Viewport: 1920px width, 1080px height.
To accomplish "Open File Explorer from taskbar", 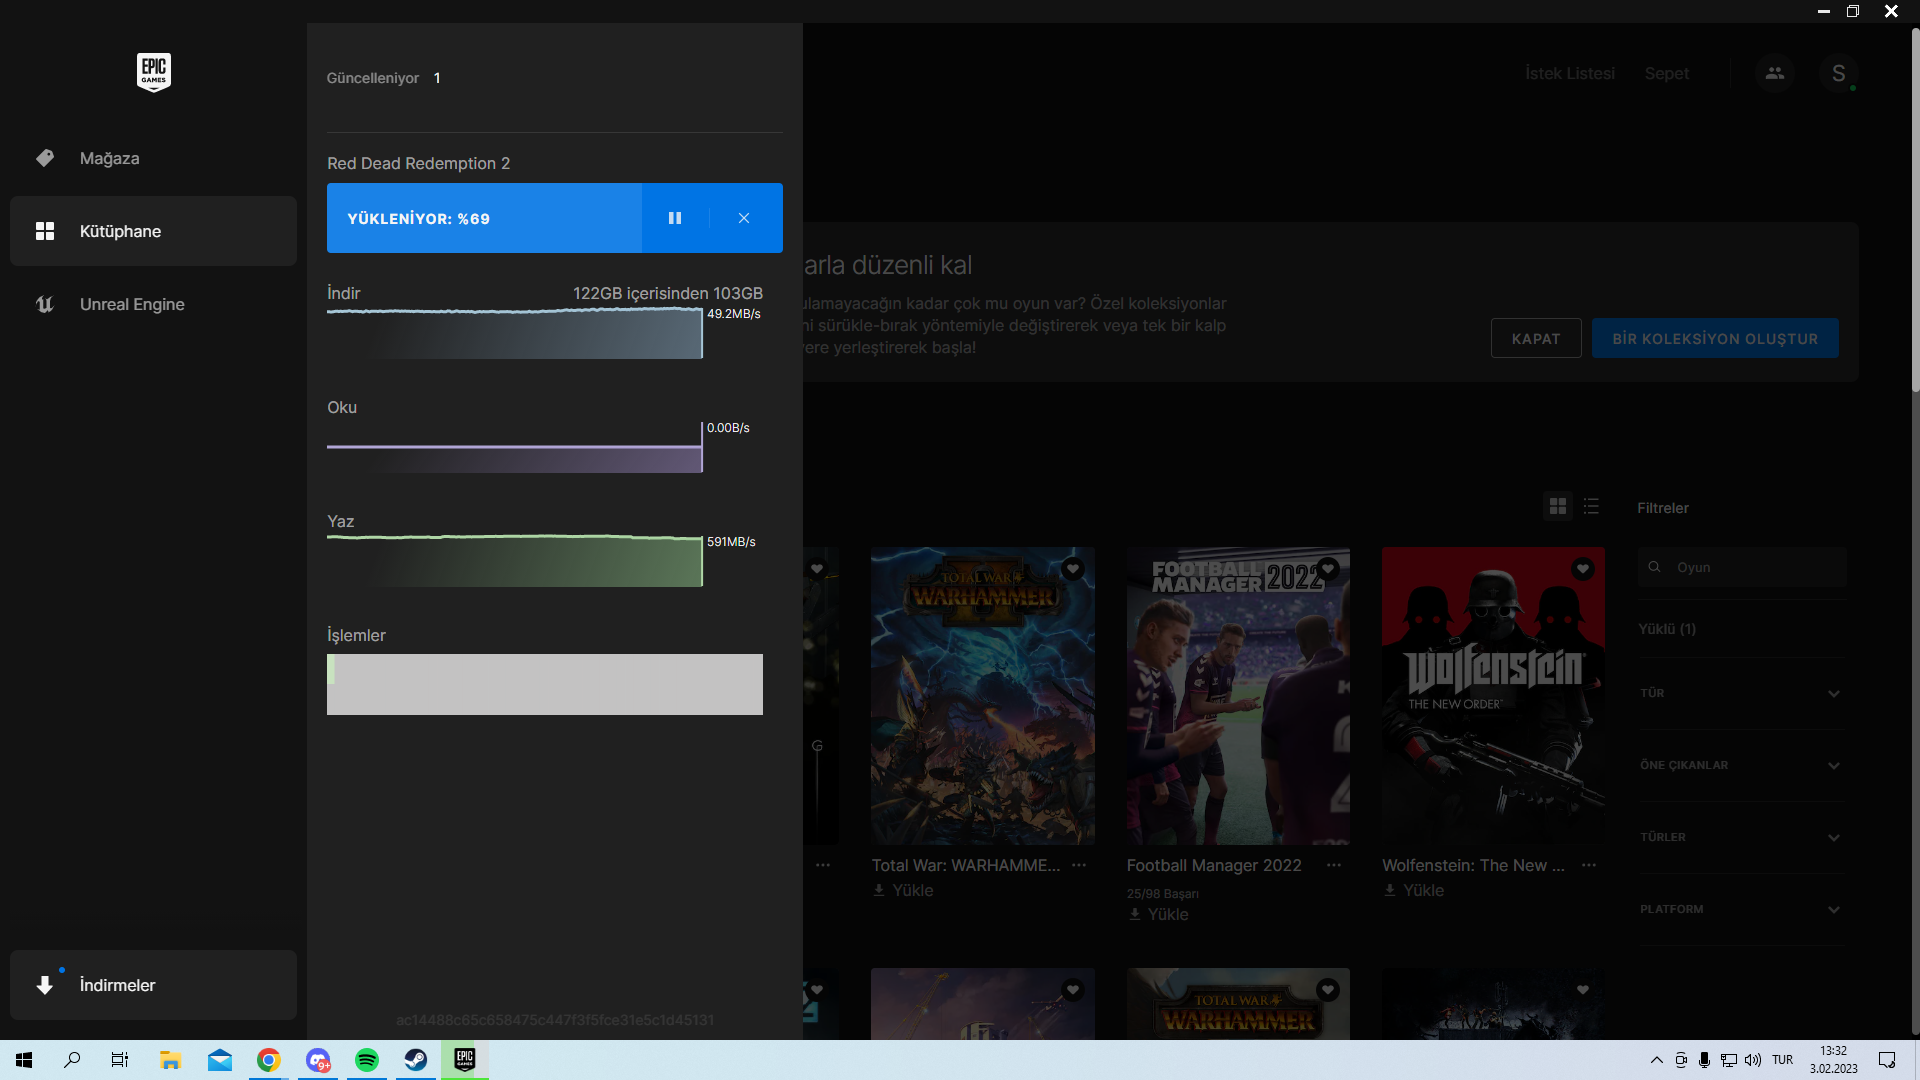I will point(170,1060).
